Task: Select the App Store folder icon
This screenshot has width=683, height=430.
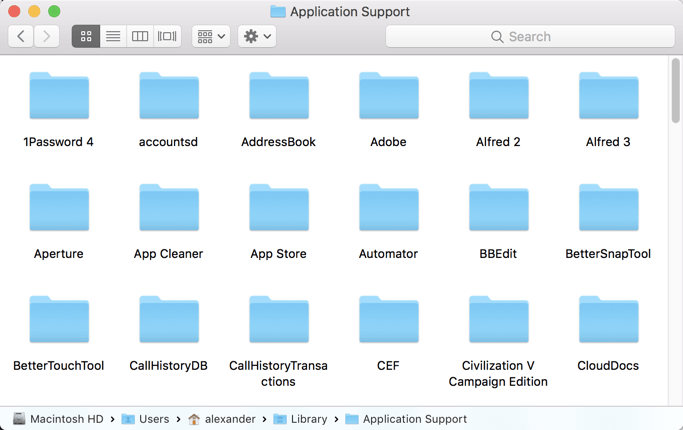Action: click(279, 207)
